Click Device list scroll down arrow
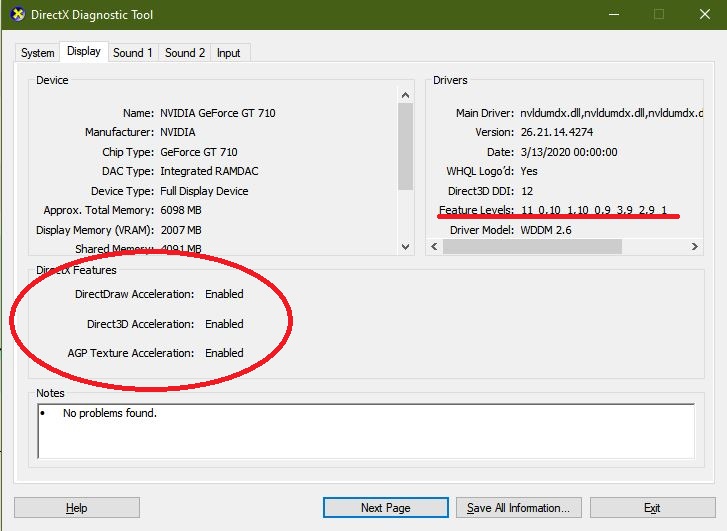Image resolution: width=727 pixels, height=531 pixels. (405, 247)
